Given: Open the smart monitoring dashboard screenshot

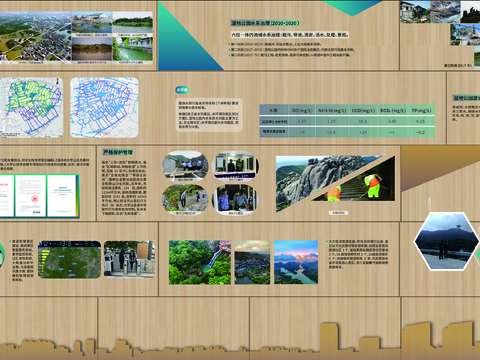Looking at the screenshot, I should coord(69,260).
